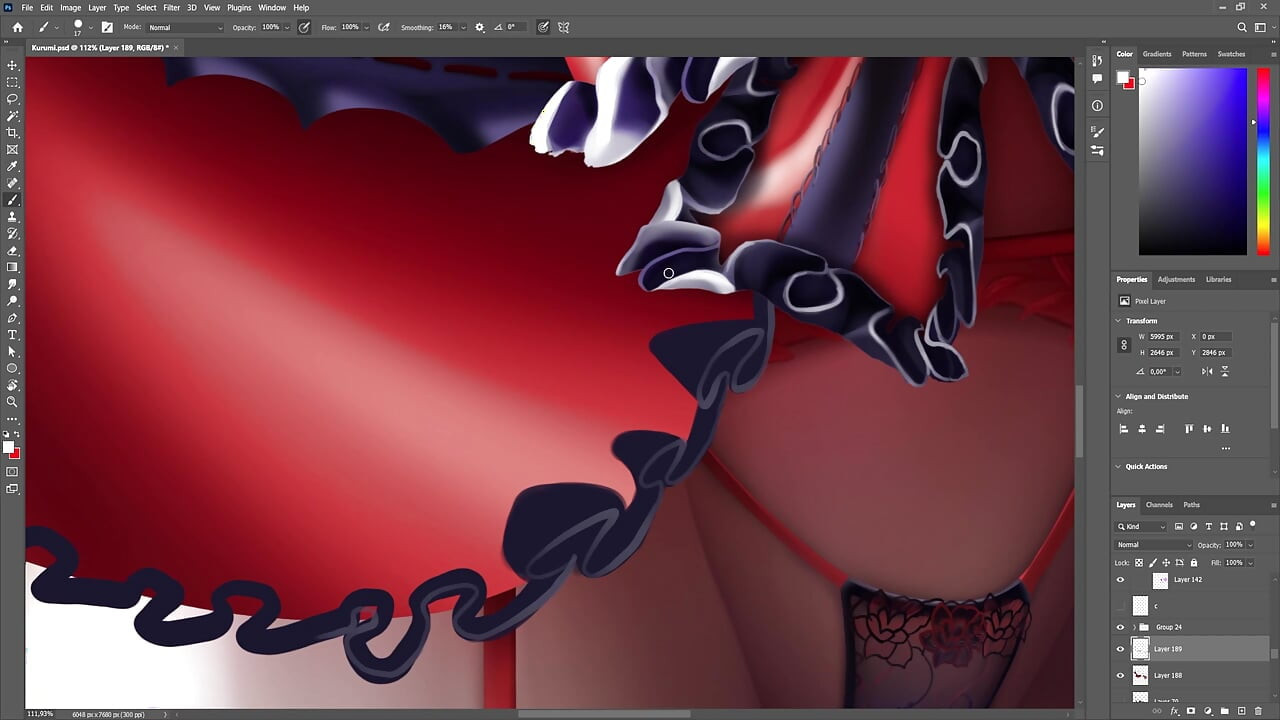Screen dimensions: 1280x720
Task: Switch to the Channels tab
Action: tap(1159, 505)
